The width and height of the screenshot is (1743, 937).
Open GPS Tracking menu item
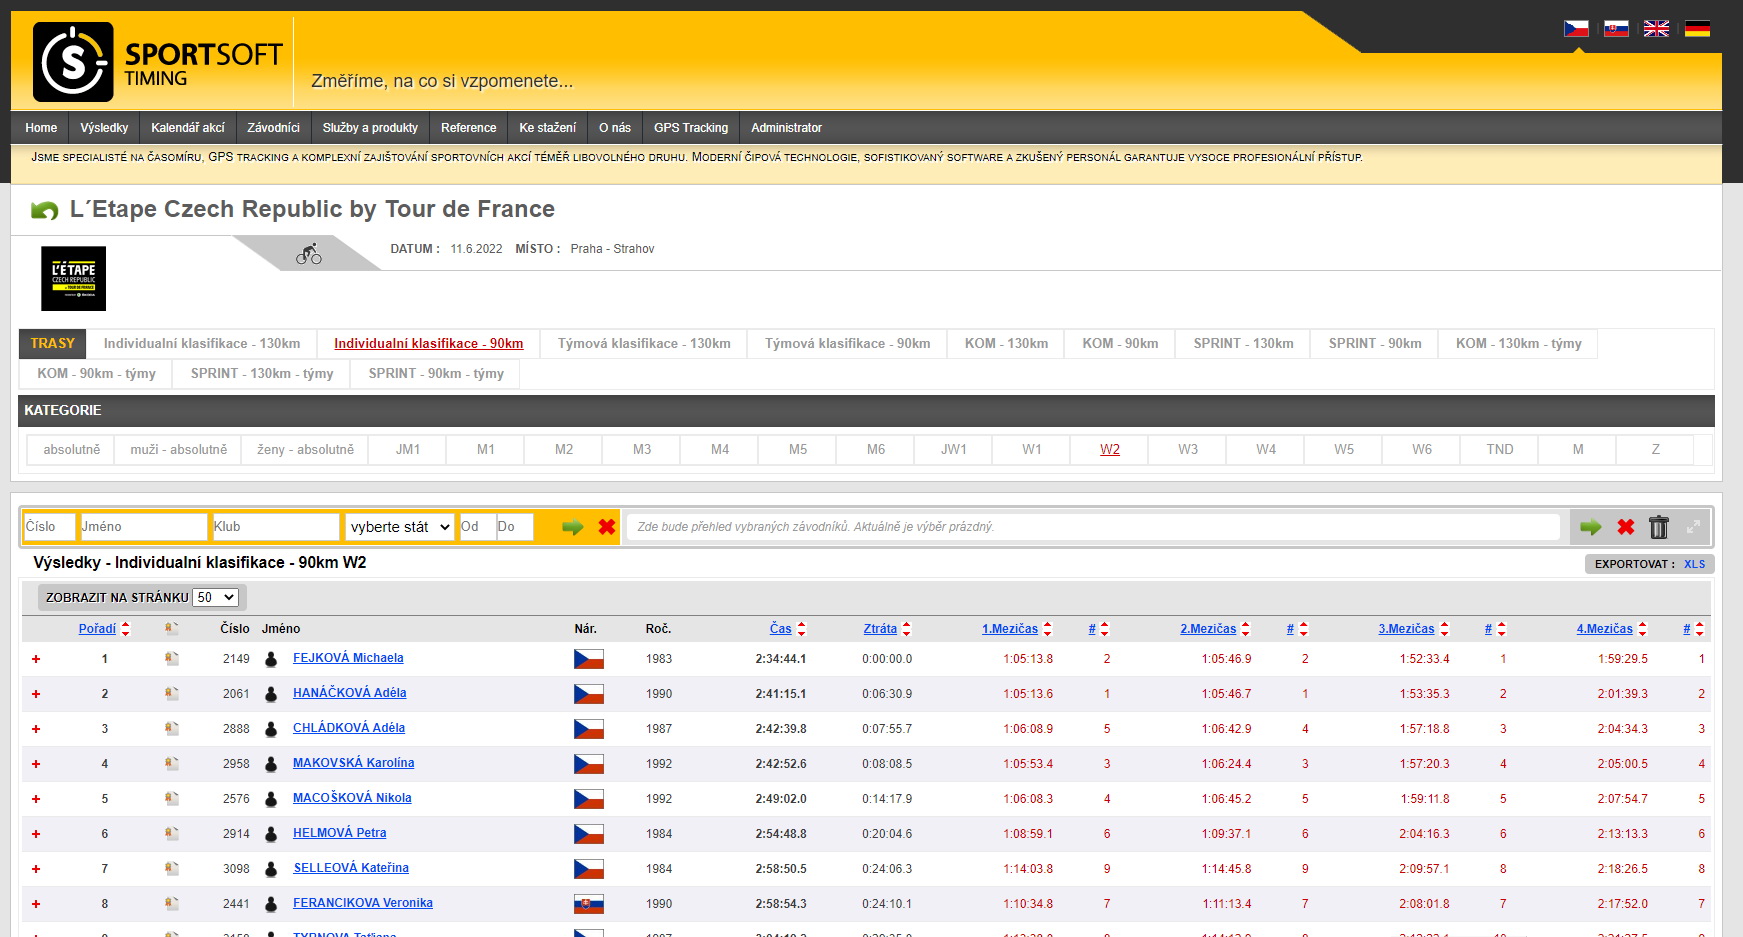691,128
